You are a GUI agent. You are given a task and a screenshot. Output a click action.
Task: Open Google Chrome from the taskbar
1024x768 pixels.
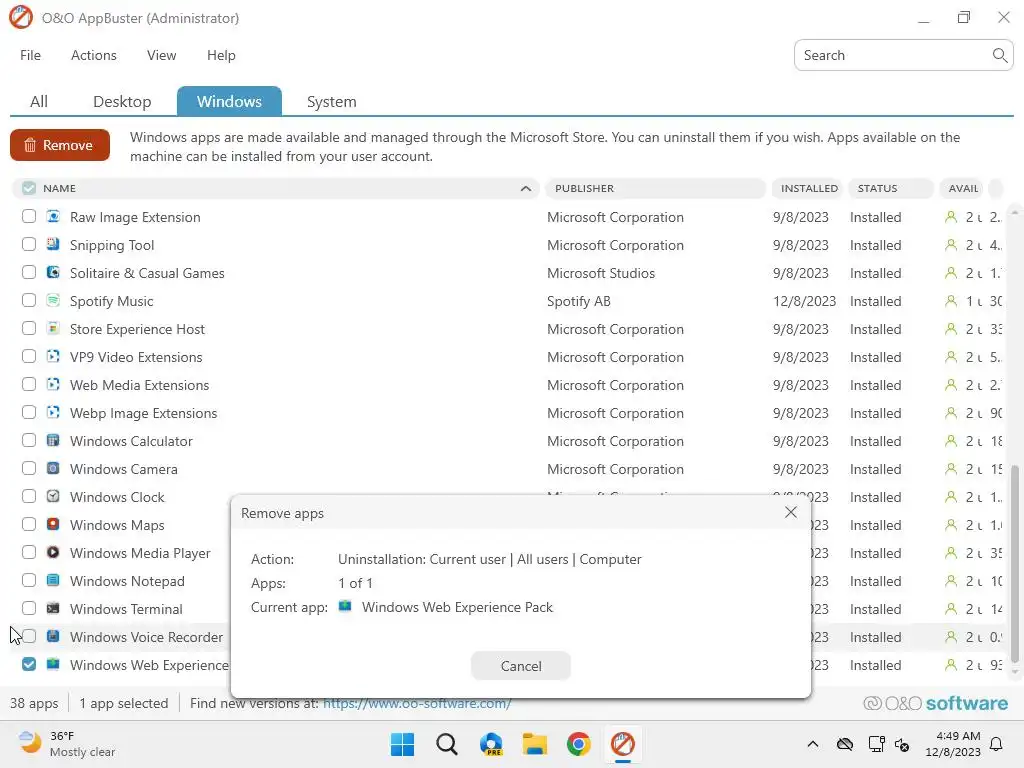point(579,744)
